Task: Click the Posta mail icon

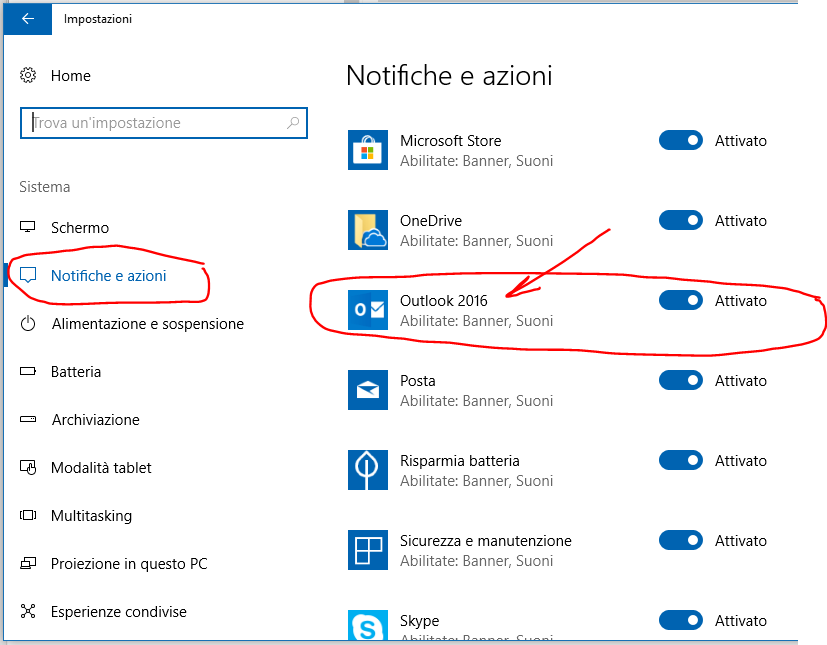Action: point(367,390)
